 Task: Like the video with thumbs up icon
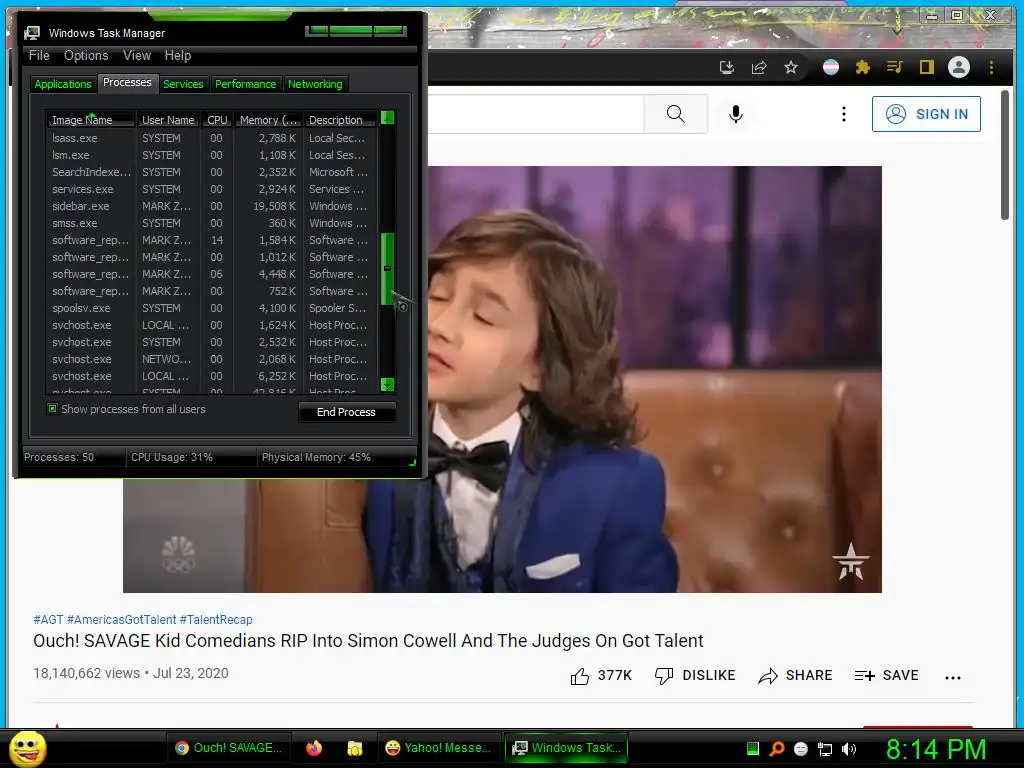tap(579, 676)
